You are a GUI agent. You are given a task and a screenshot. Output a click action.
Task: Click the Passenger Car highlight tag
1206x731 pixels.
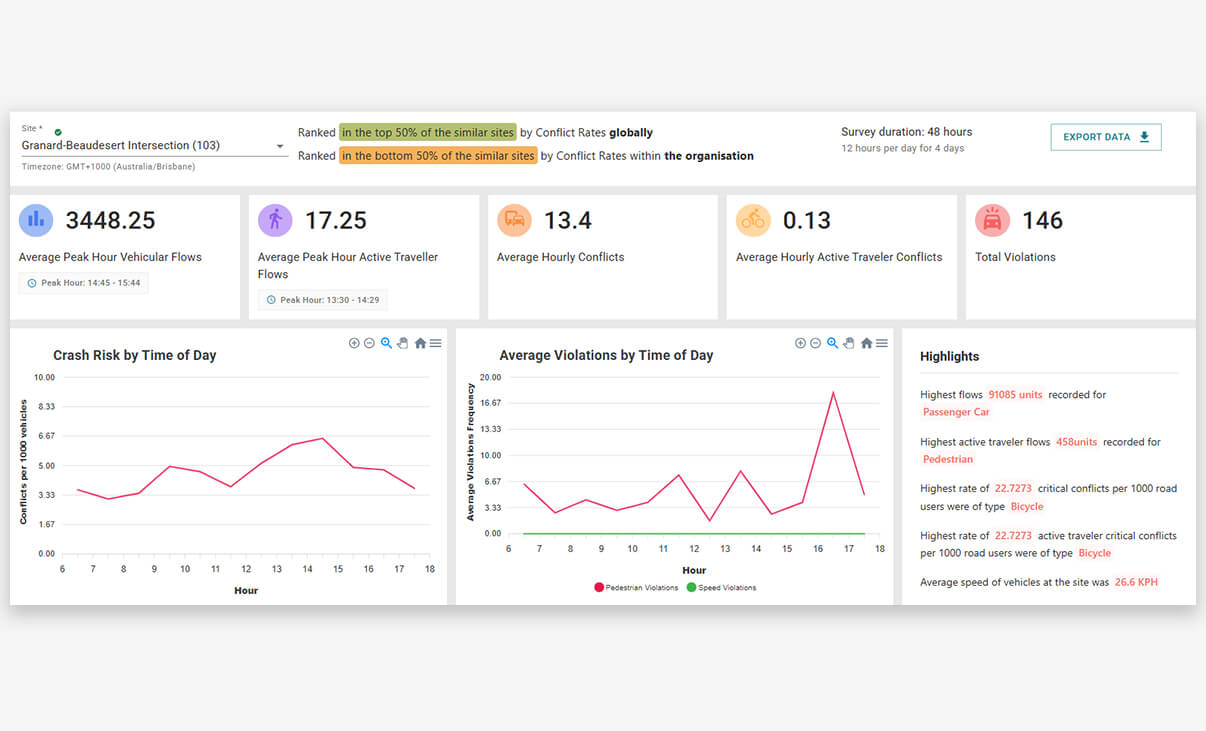click(x=956, y=412)
